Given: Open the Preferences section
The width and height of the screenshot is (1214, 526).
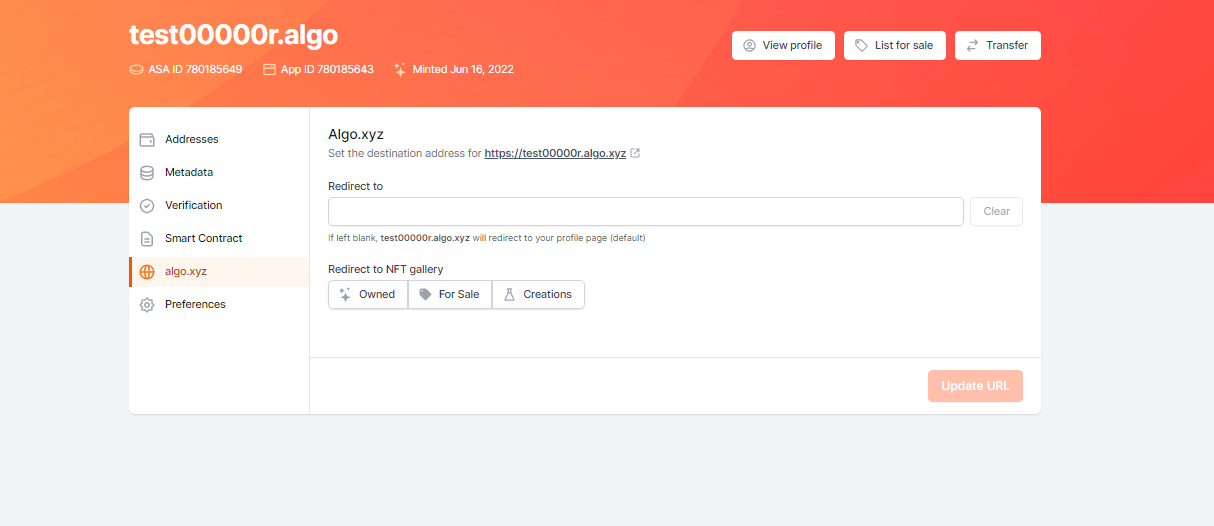Looking at the screenshot, I should 195,305.
